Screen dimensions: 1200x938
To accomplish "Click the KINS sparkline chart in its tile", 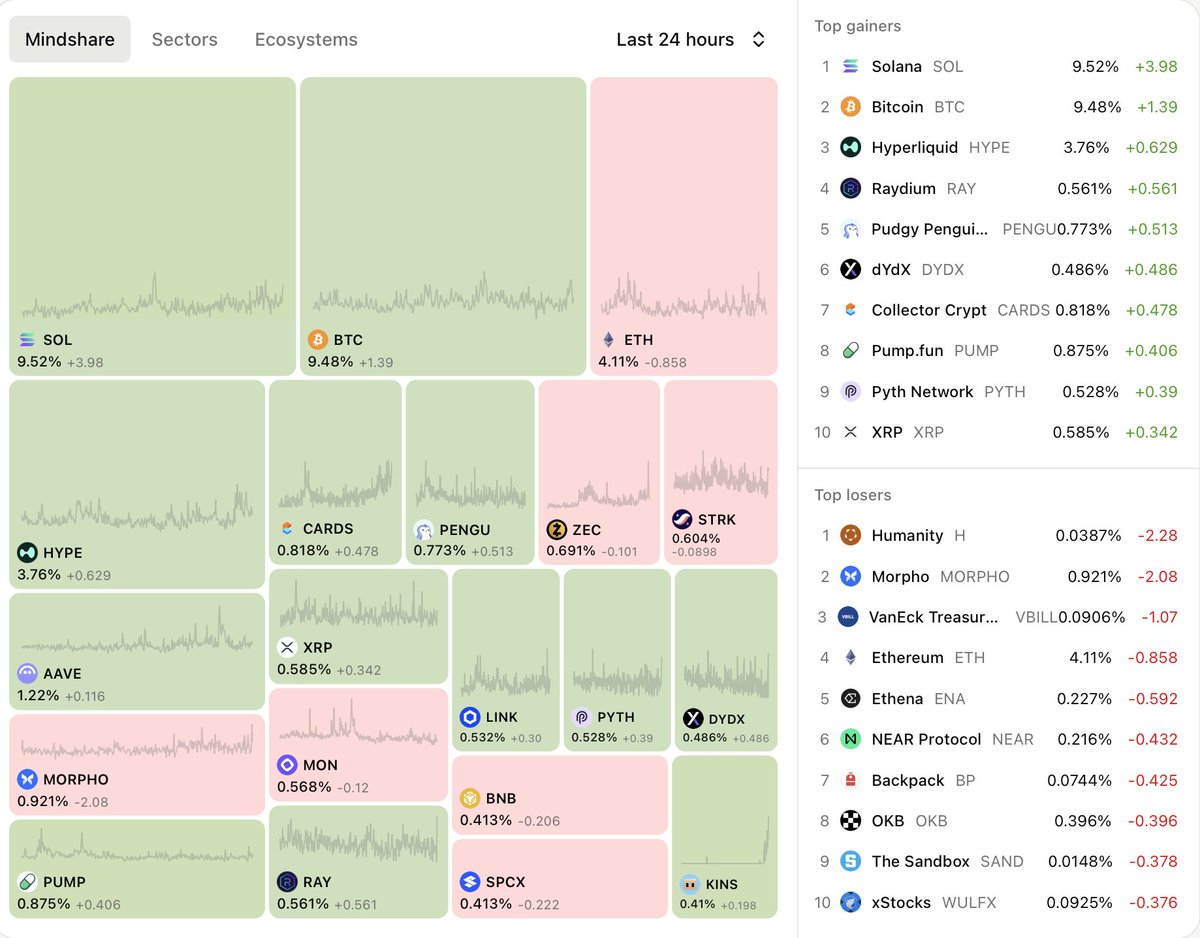I will click(x=725, y=842).
